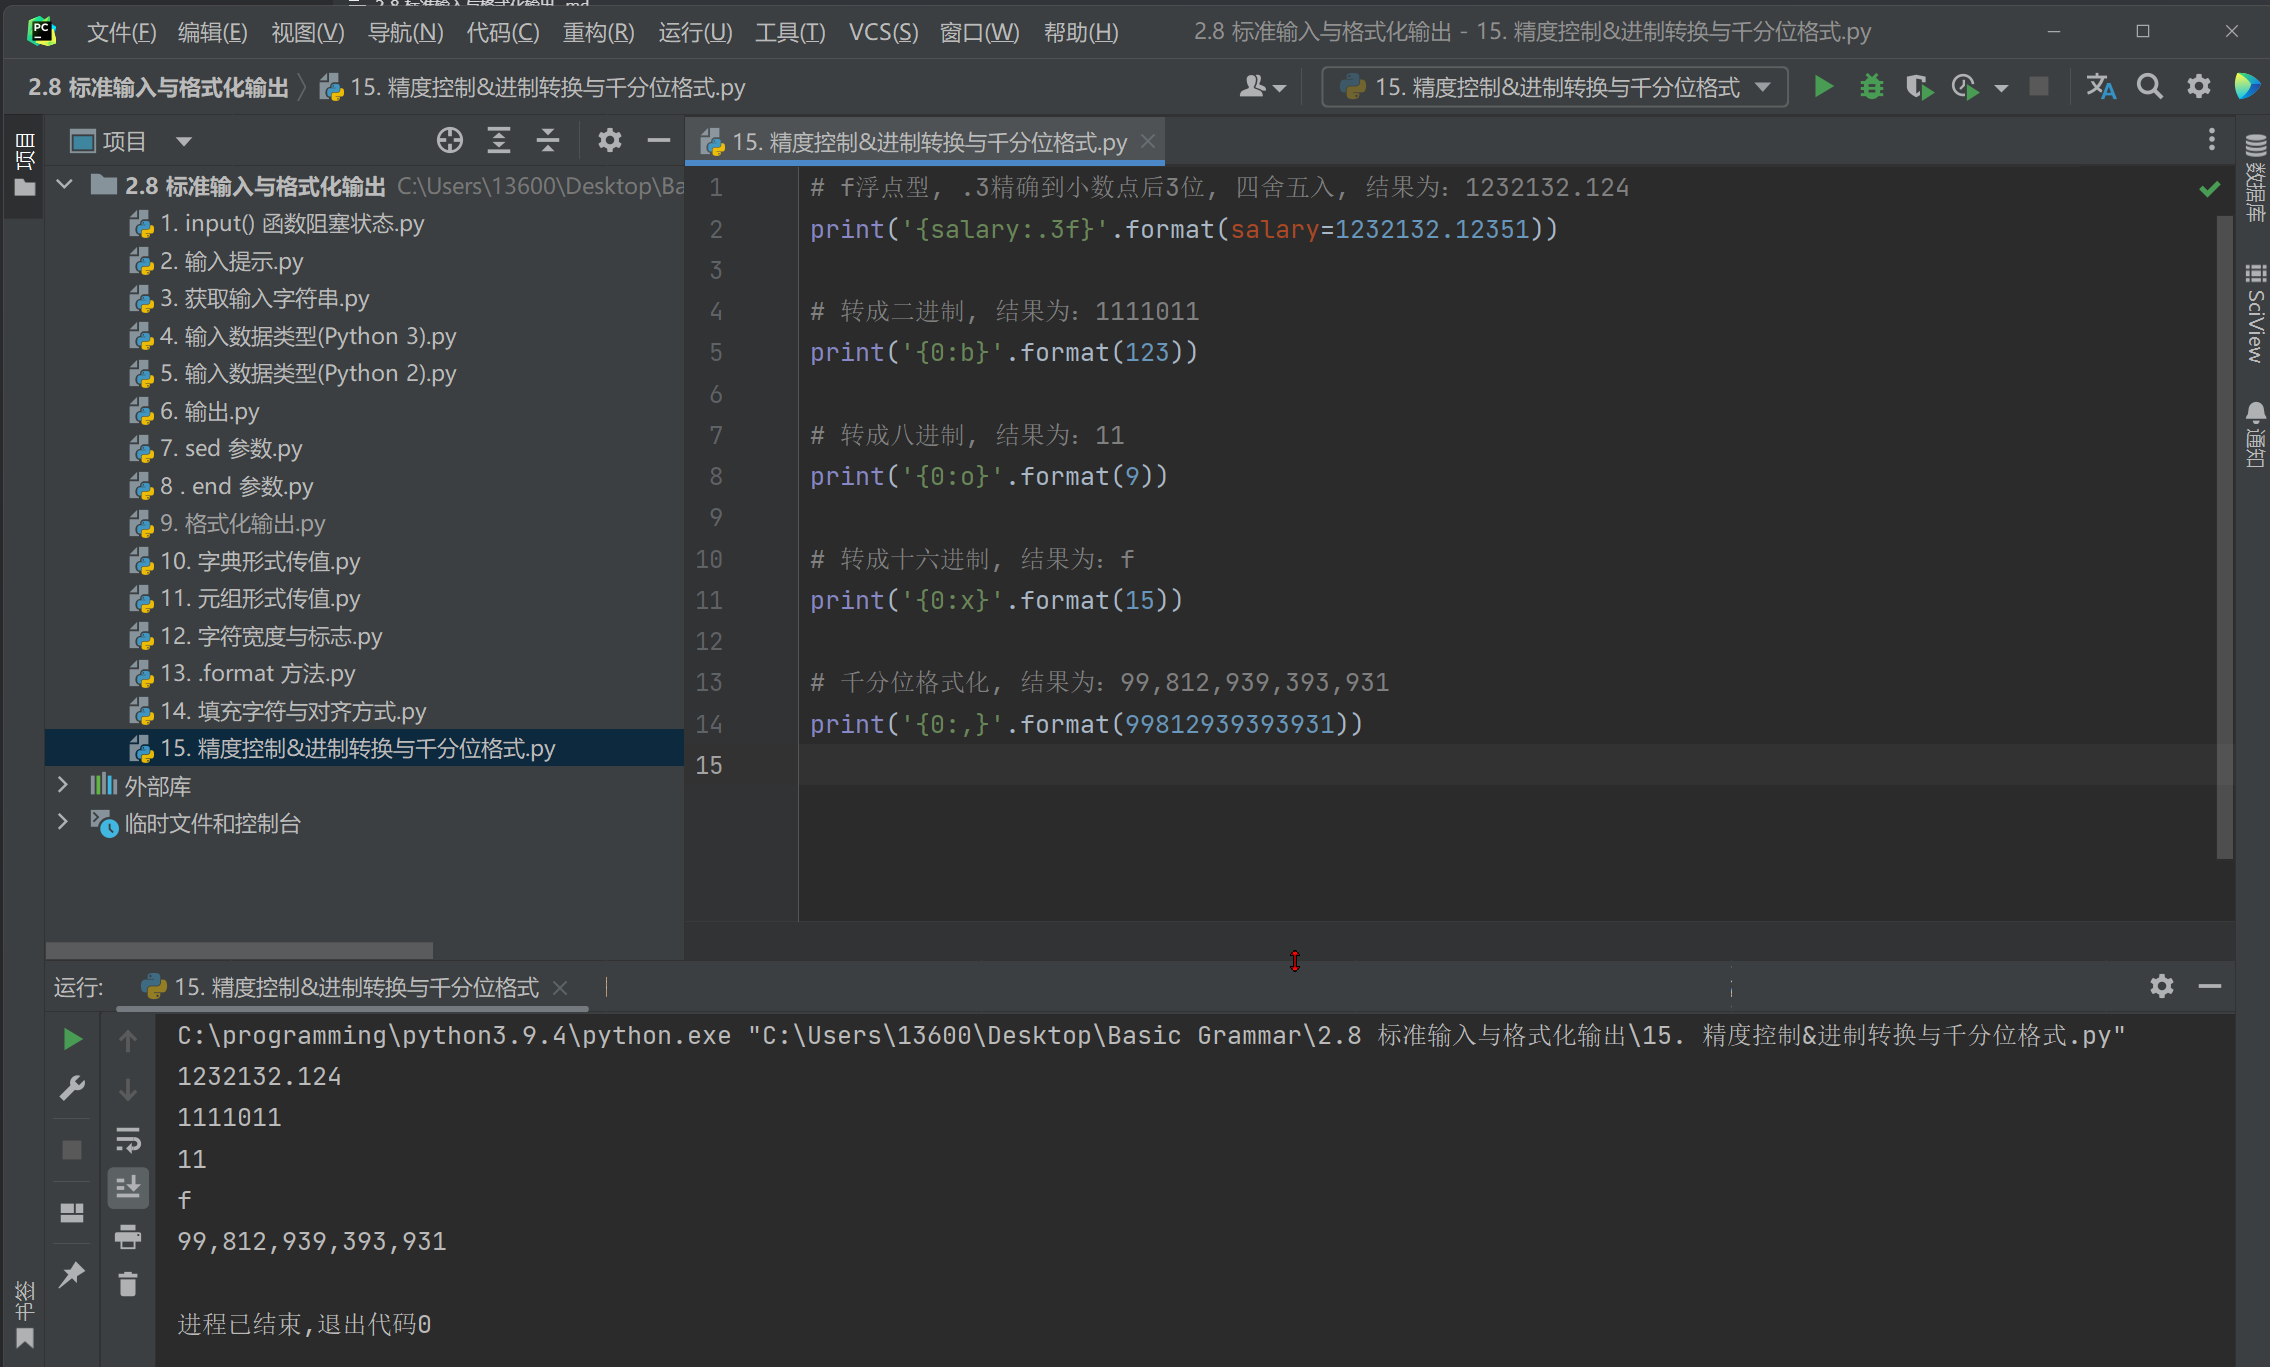
Task: Toggle soft-wrap in run console
Action: pyautogui.click(x=128, y=1139)
